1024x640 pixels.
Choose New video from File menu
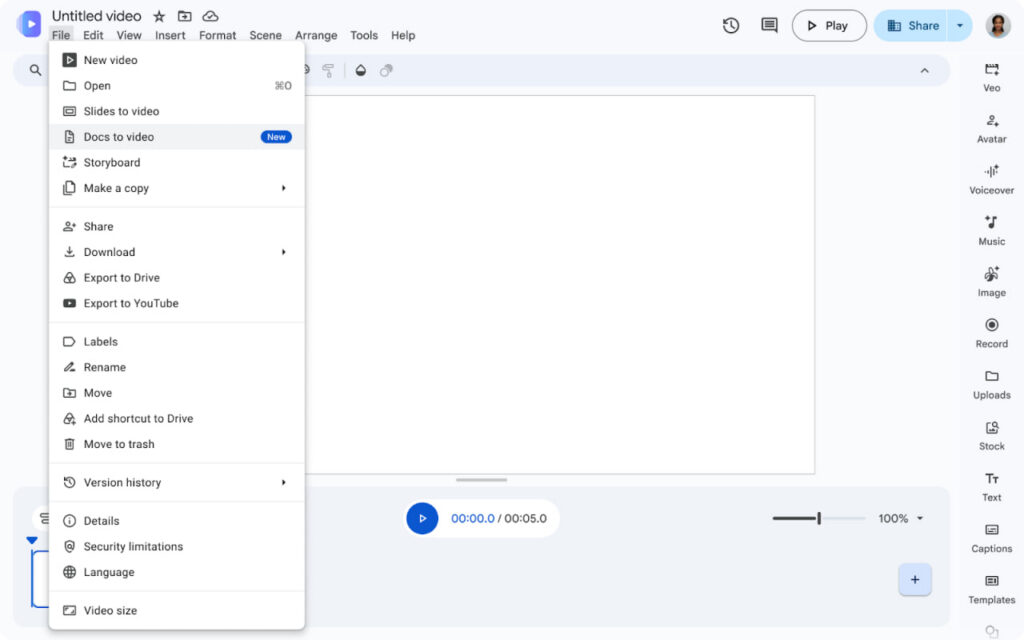(177, 60)
